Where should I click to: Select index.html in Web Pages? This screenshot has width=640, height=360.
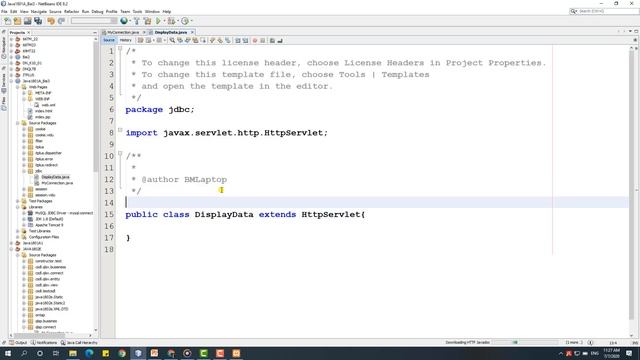pyautogui.click(x=40, y=111)
